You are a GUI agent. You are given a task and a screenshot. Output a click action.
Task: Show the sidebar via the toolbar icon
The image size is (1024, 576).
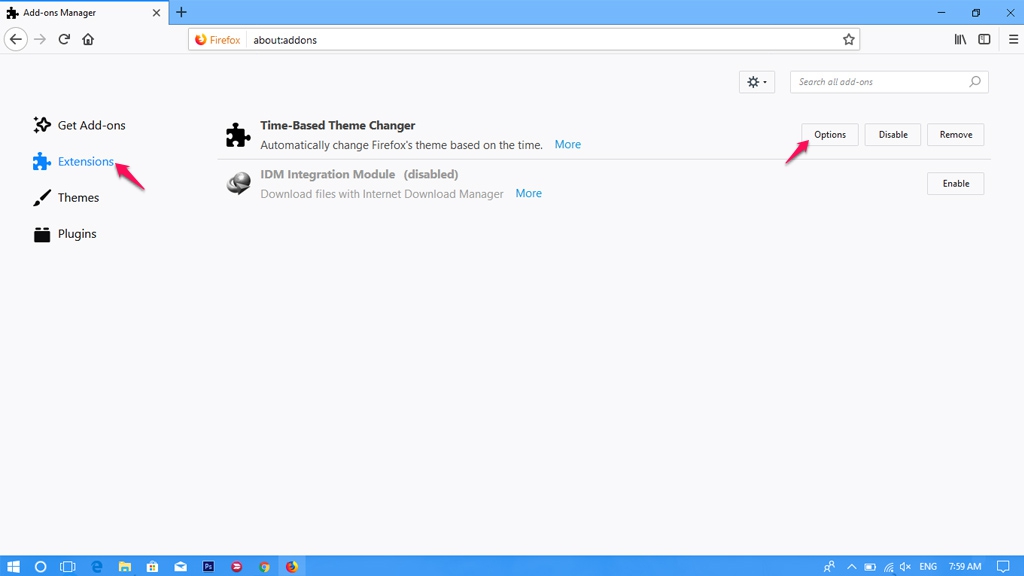pos(984,39)
